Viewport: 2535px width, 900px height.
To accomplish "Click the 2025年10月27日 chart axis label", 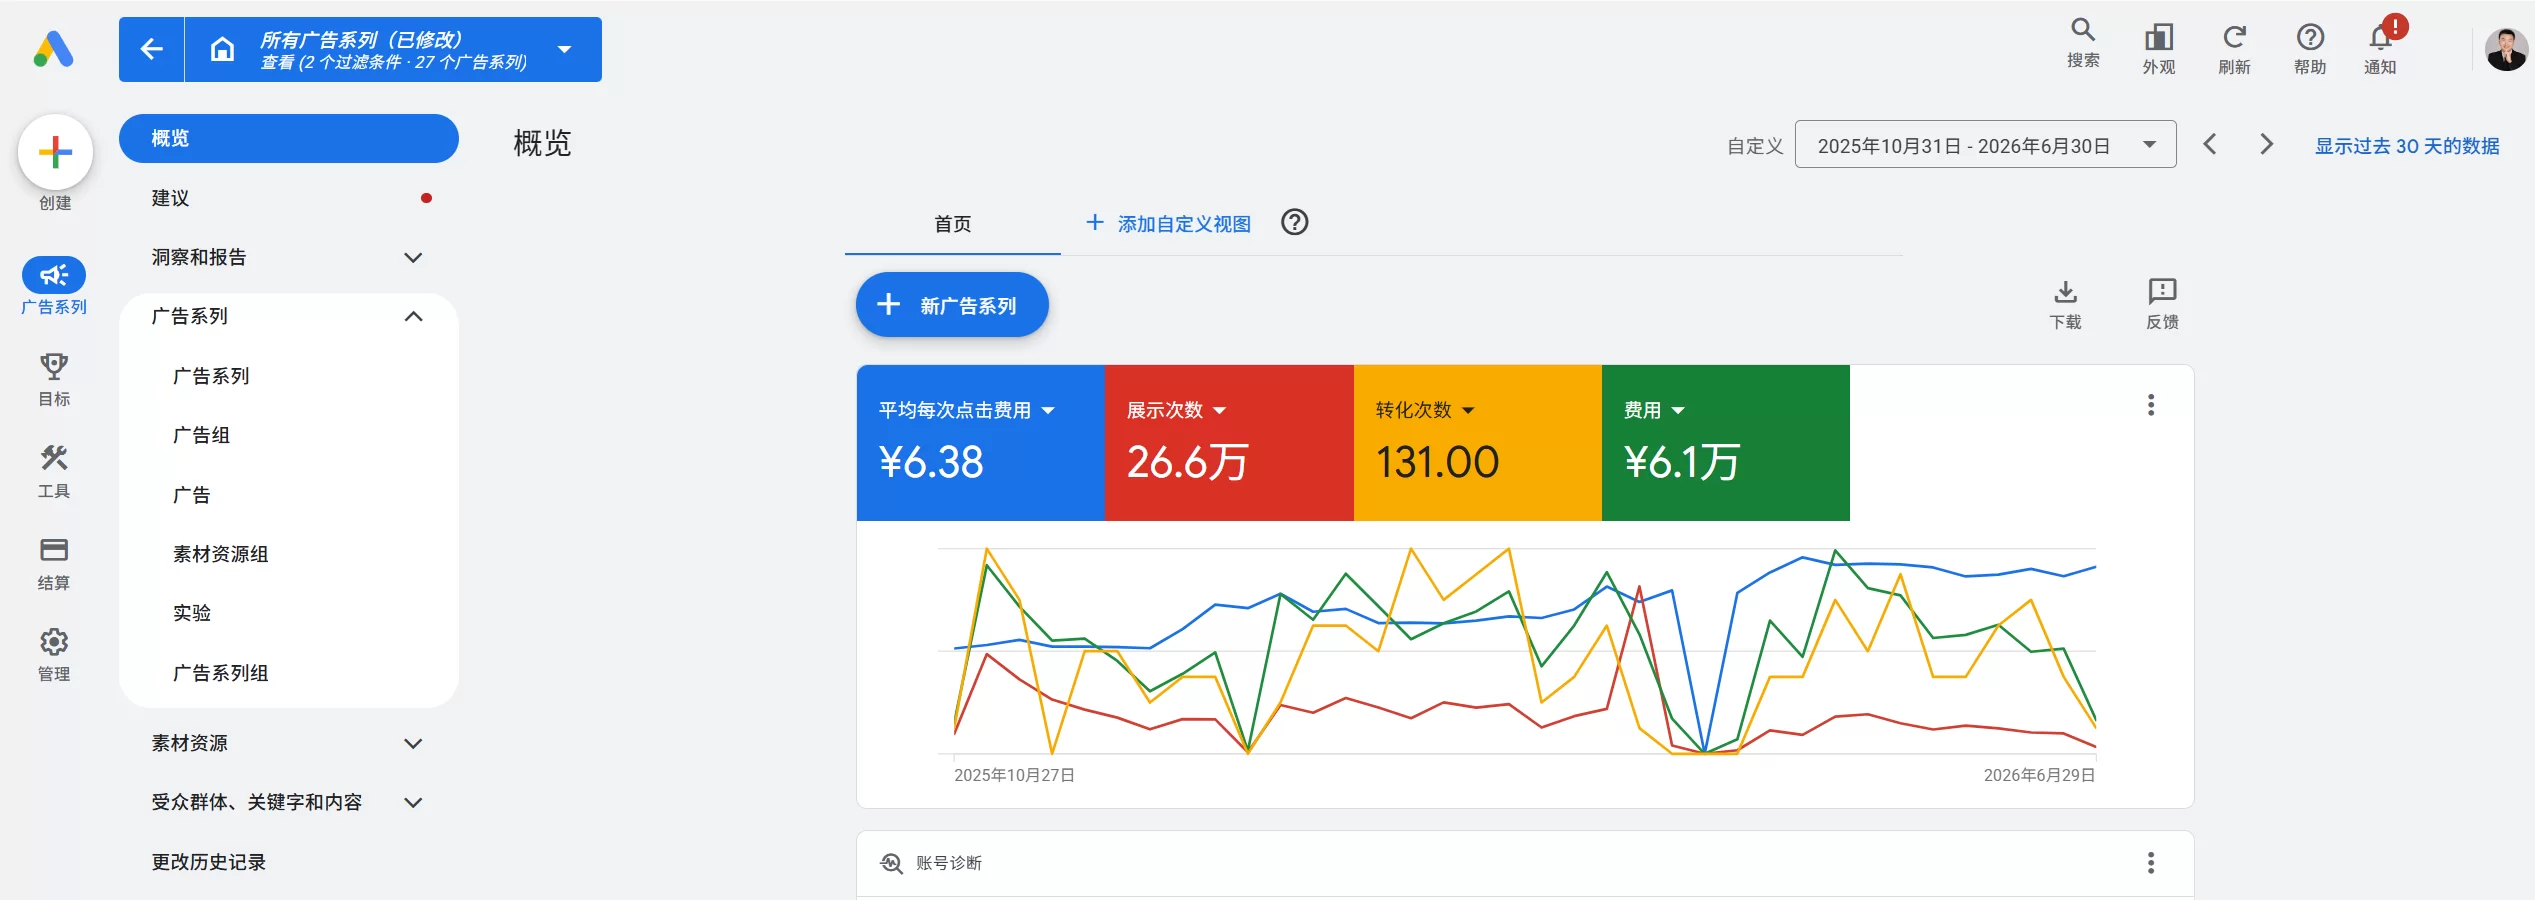I will (1014, 775).
